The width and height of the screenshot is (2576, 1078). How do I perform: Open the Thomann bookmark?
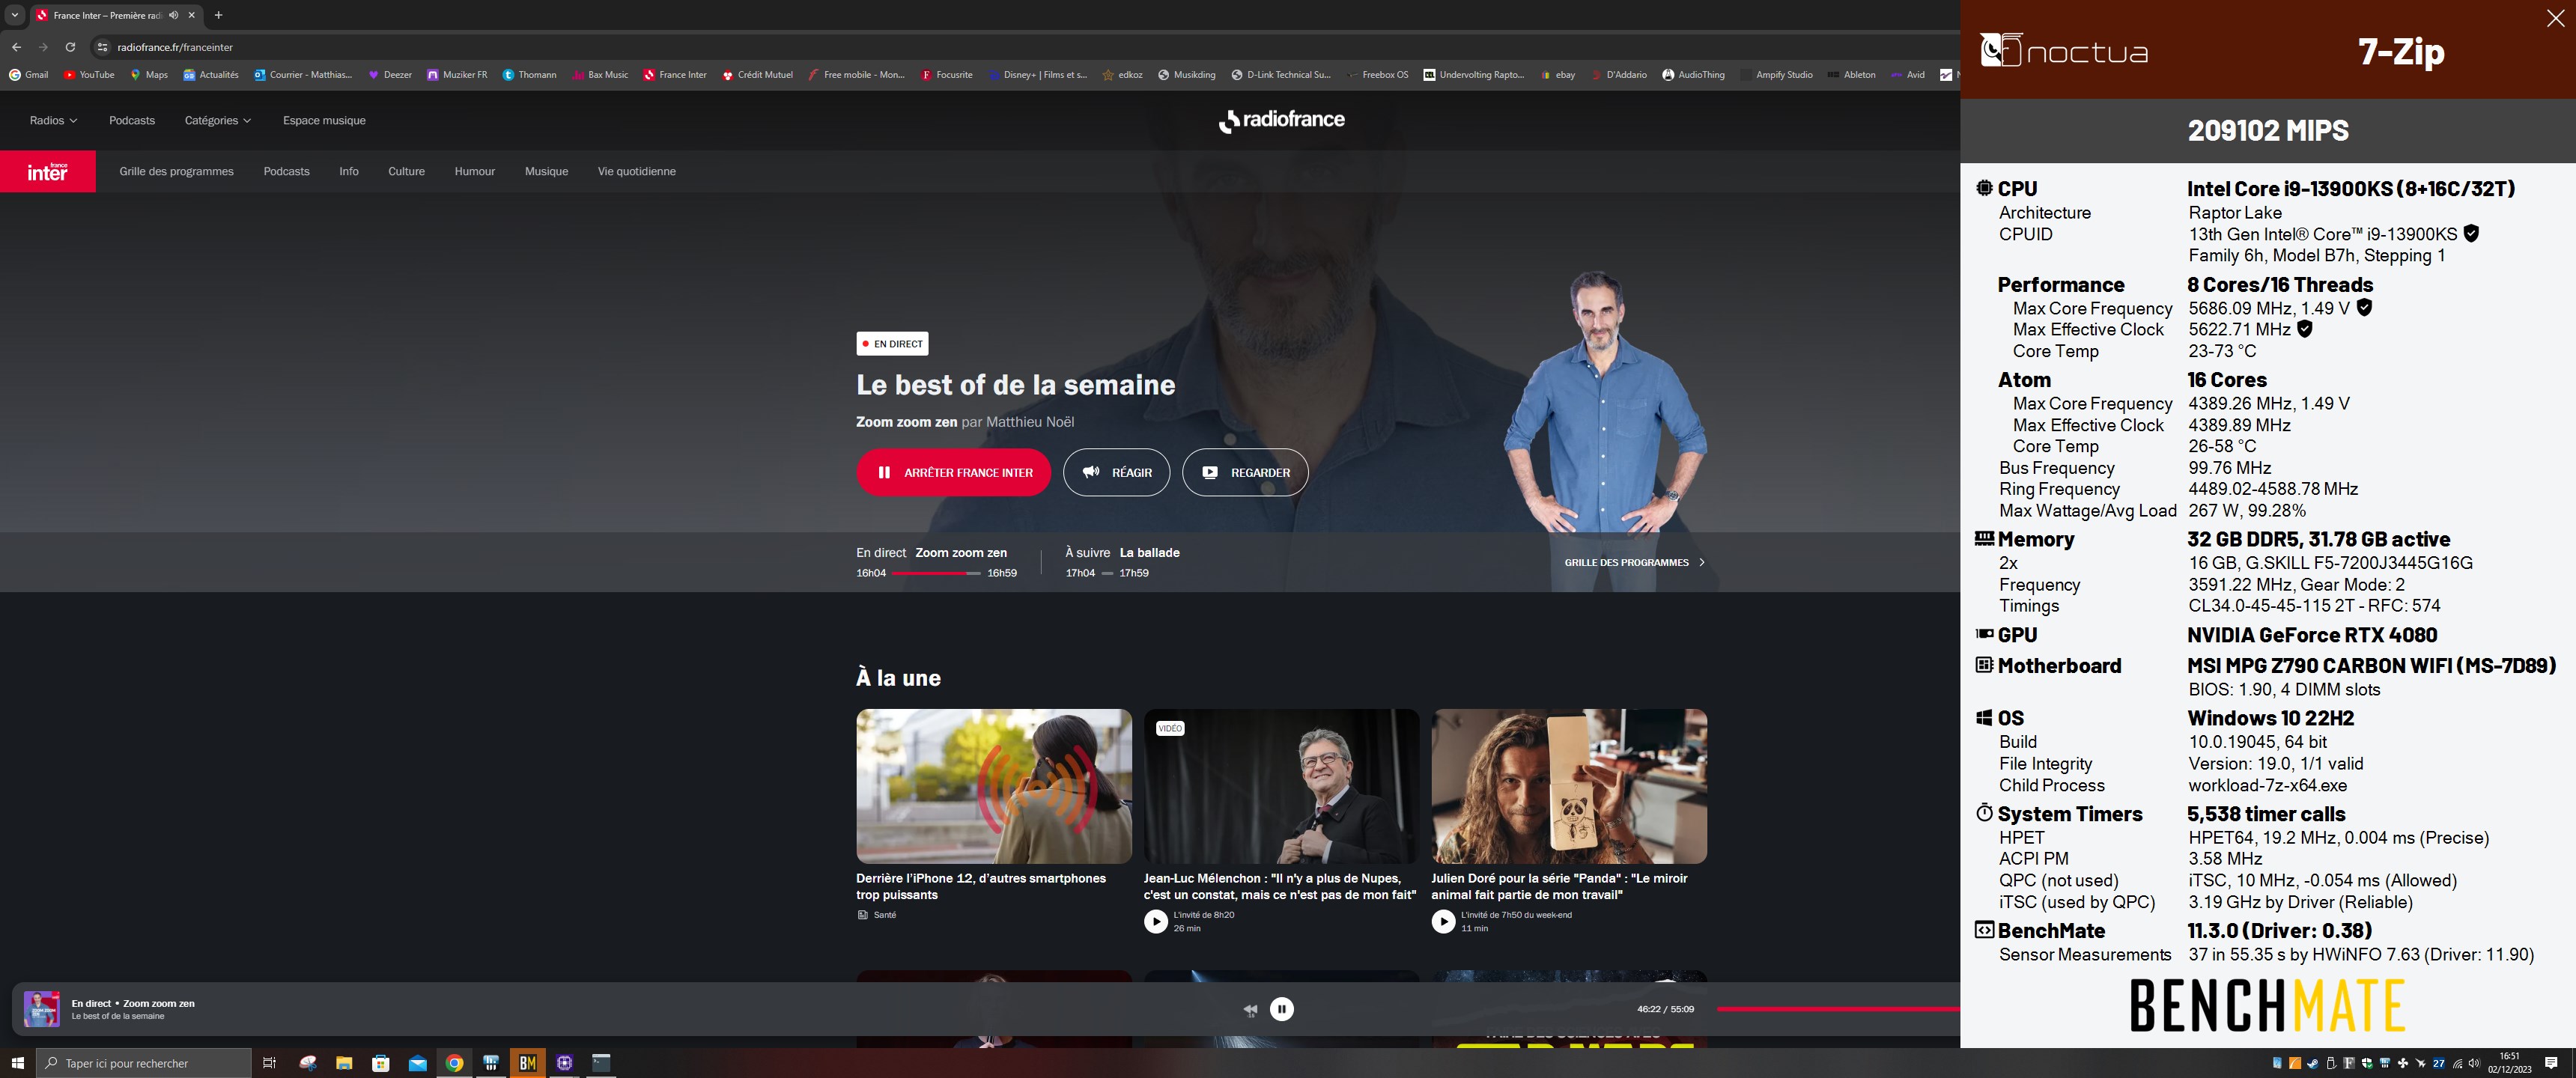(529, 75)
